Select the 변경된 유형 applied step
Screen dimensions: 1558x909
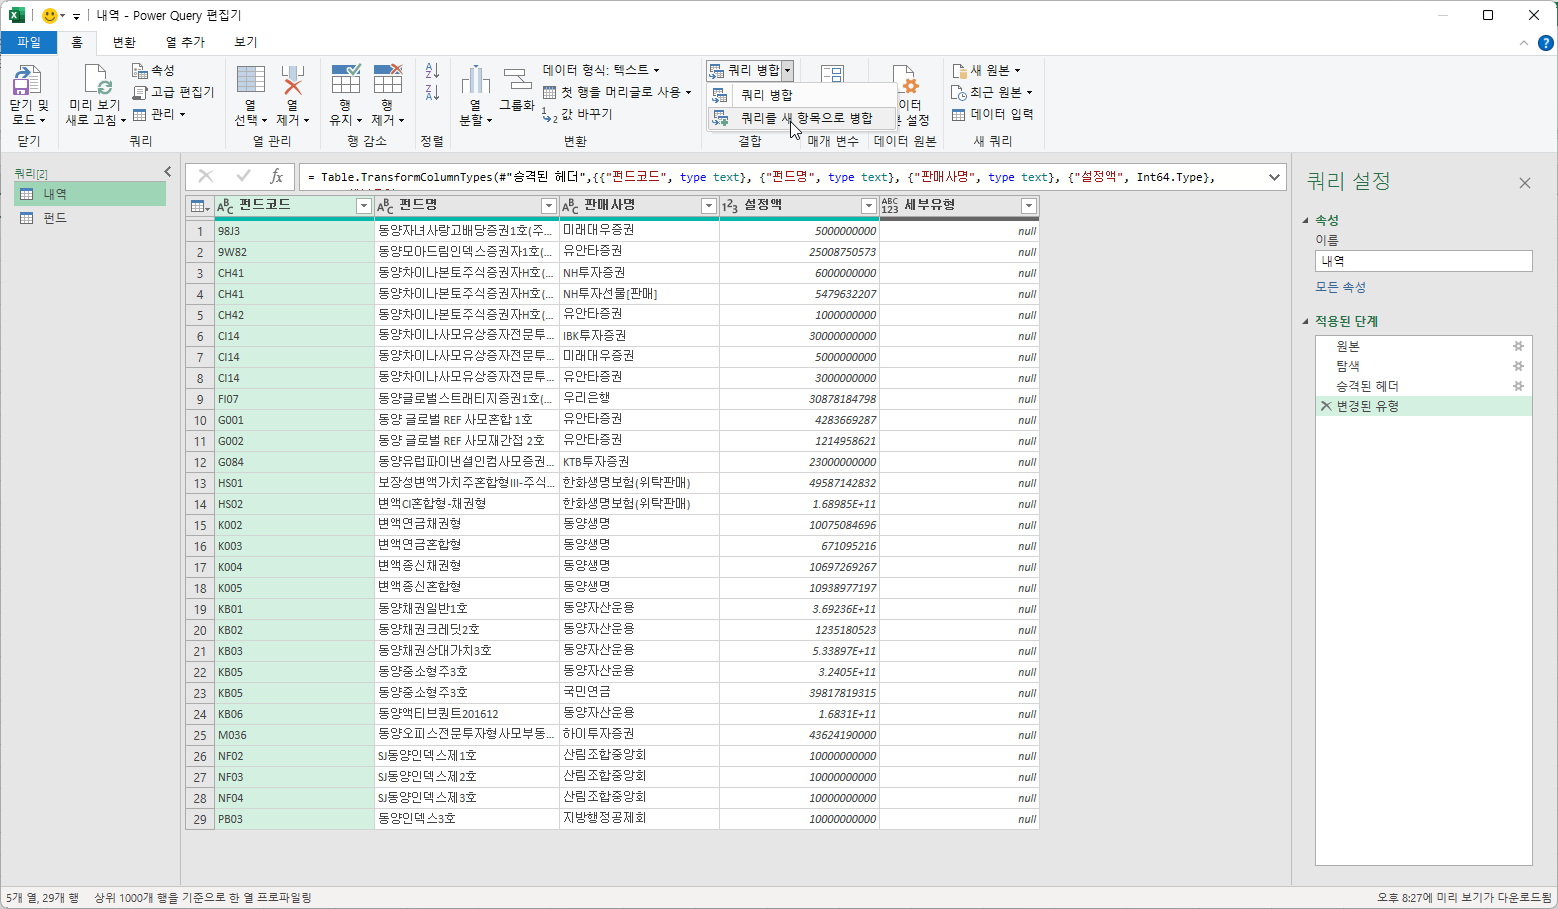pyautogui.click(x=1423, y=406)
